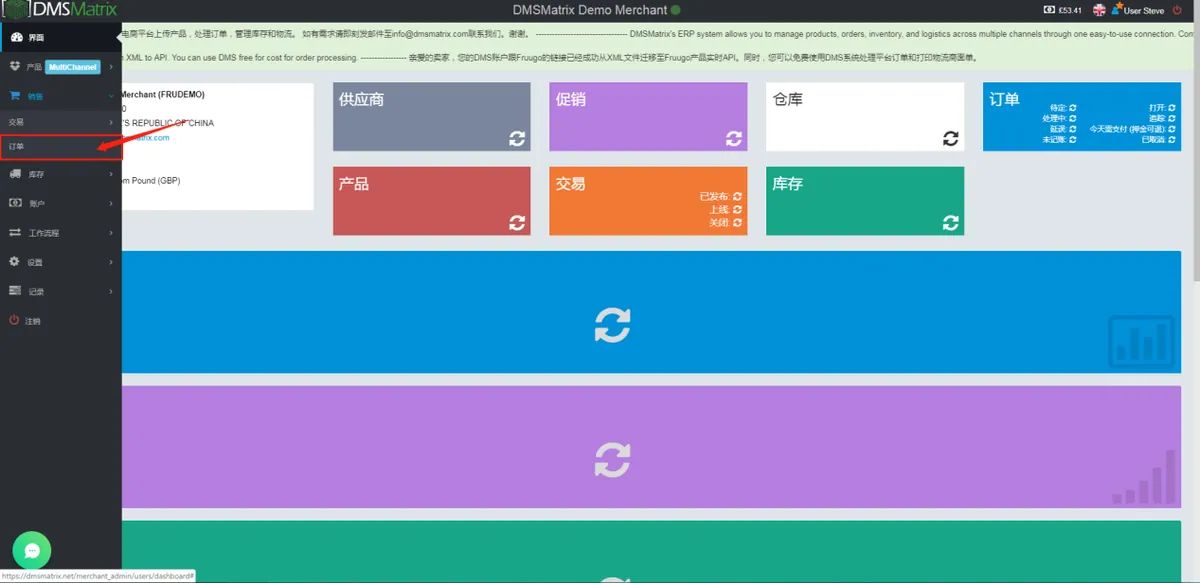The height and width of the screenshot is (583, 1200).
Task: Click the 库存 truck icon in sidebar
Action: pyautogui.click(x=15, y=174)
